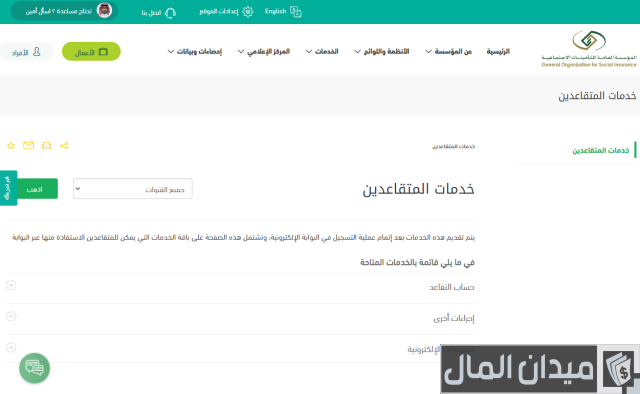Open the الأنظمة واللوائح menu
The width and height of the screenshot is (640, 394).
pyautogui.click(x=382, y=51)
